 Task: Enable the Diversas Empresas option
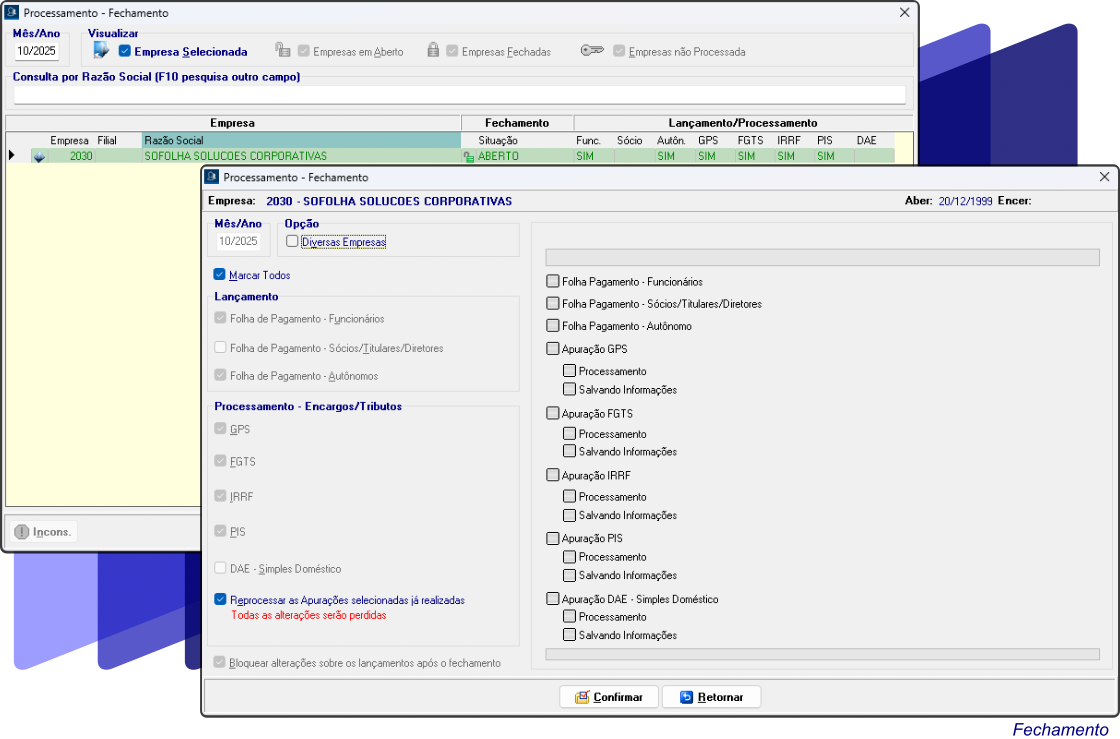pyautogui.click(x=292, y=242)
